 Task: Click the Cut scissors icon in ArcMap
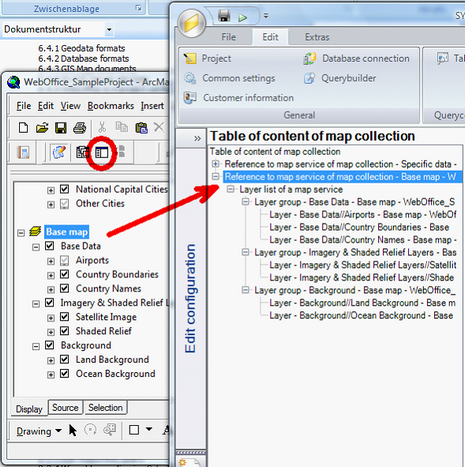tap(102, 127)
